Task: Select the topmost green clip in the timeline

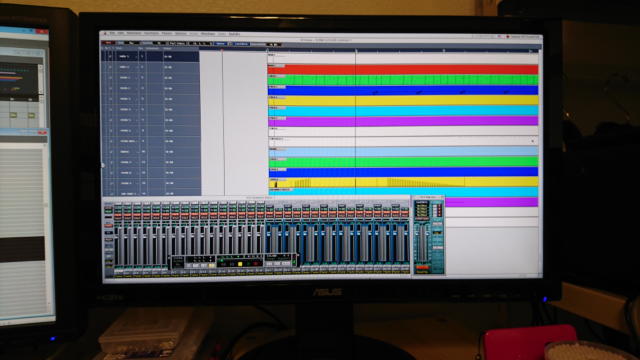Action: tap(403, 80)
